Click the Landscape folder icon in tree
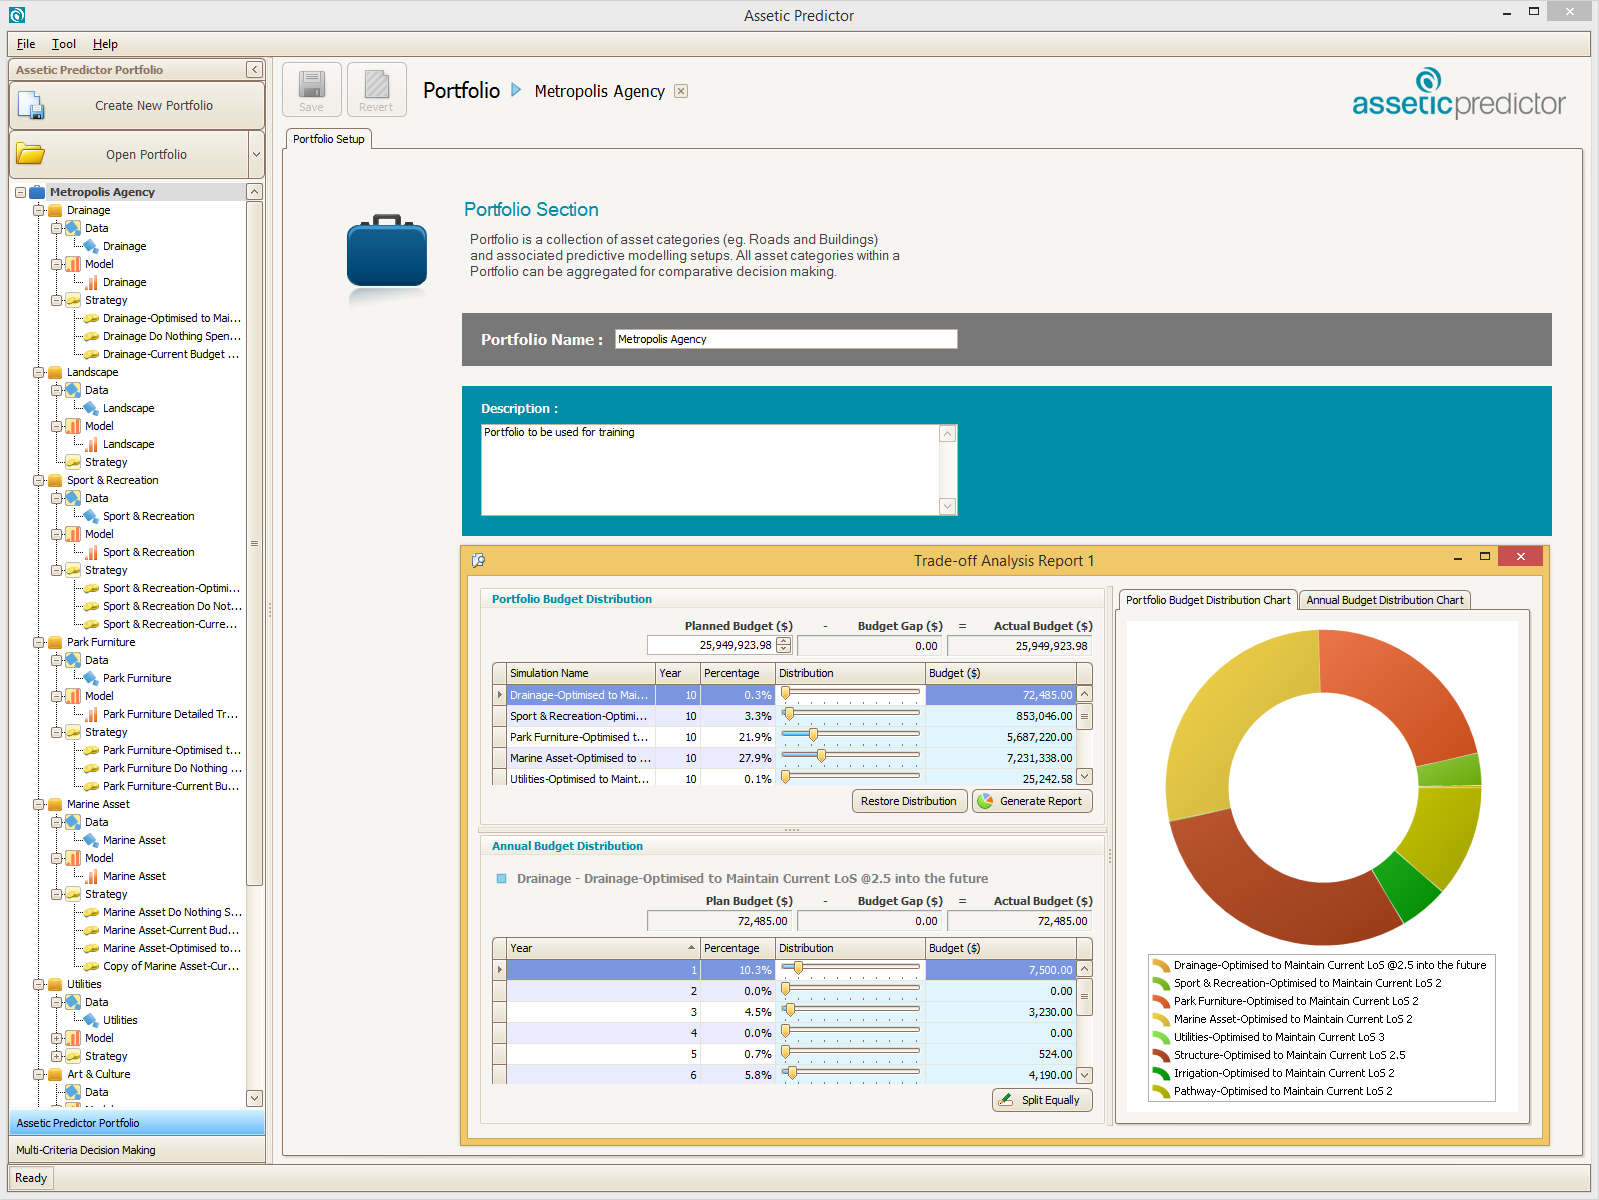 click(56, 372)
